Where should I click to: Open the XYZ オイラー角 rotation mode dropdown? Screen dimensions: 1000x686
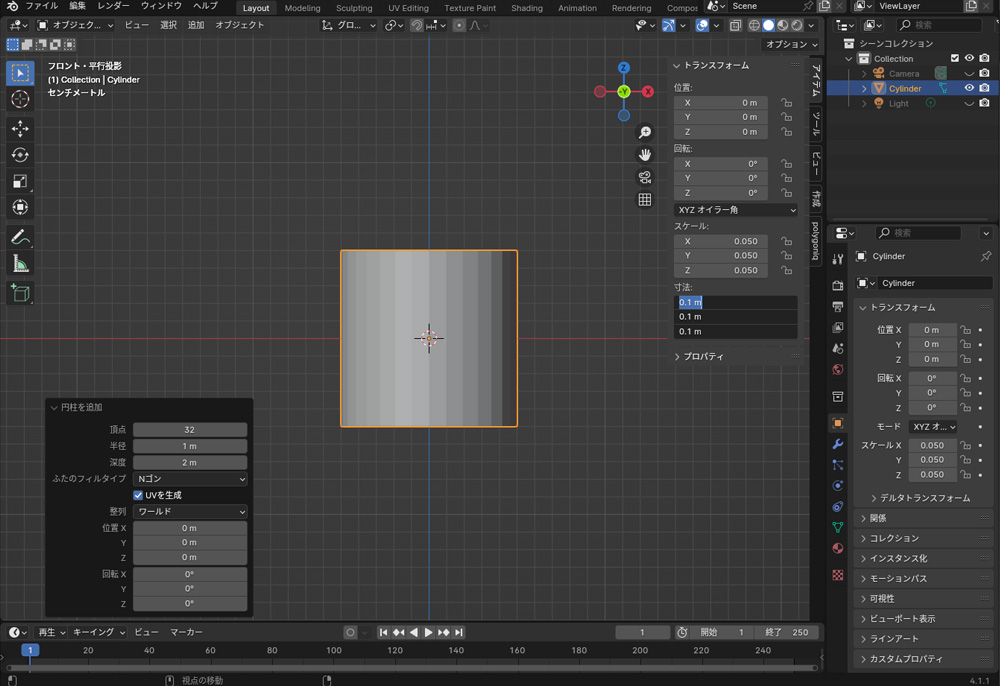point(736,210)
